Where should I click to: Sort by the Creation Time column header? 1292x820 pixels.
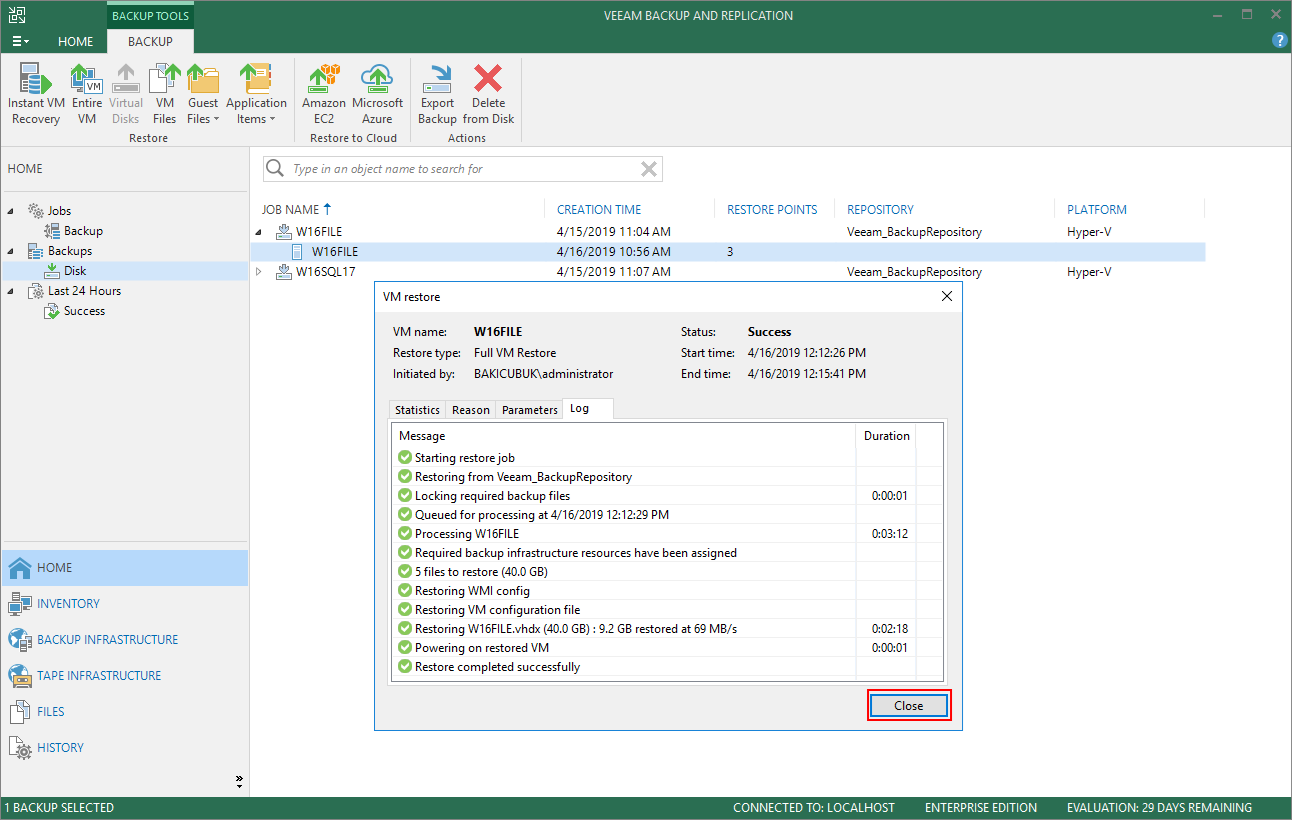(x=599, y=210)
